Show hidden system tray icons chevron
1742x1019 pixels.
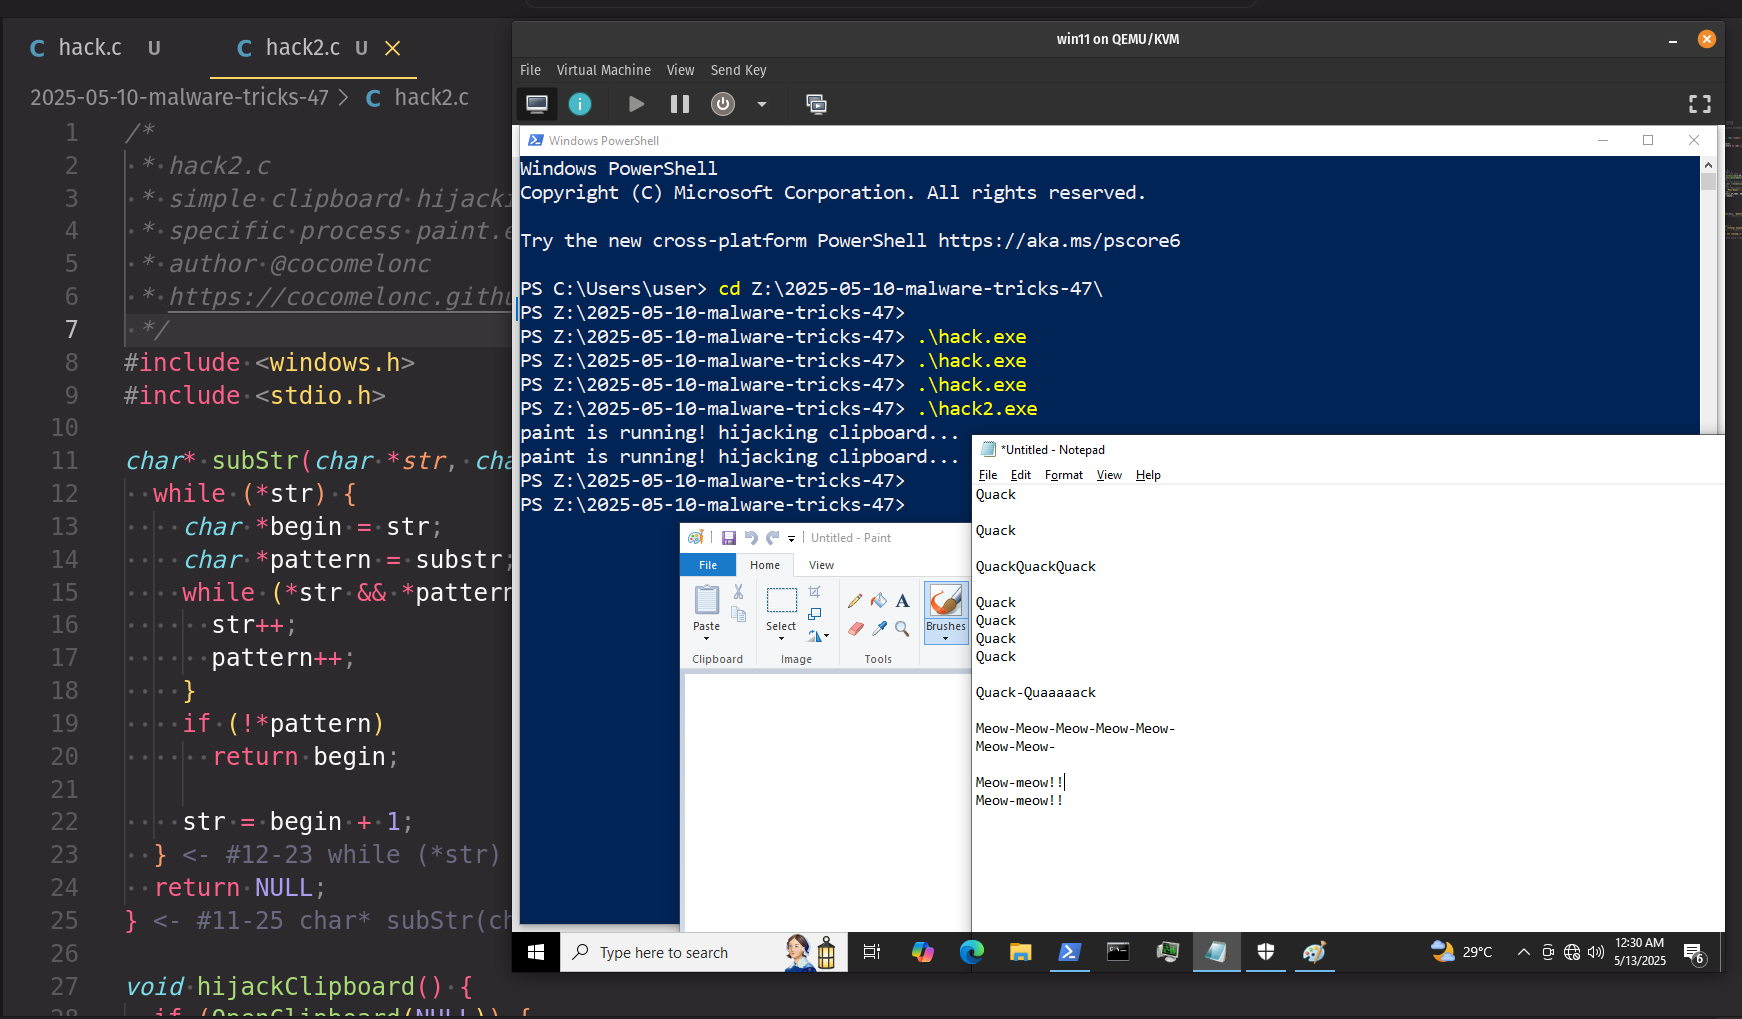click(1523, 952)
